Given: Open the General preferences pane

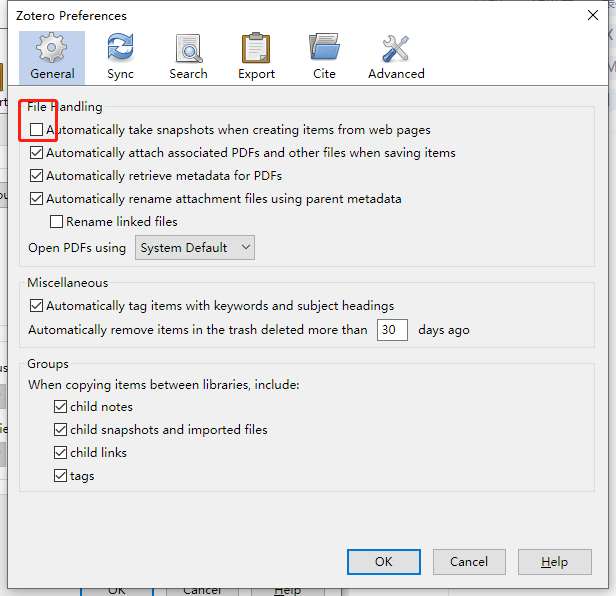Looking at the screenshot, I should tap(52, 57).
